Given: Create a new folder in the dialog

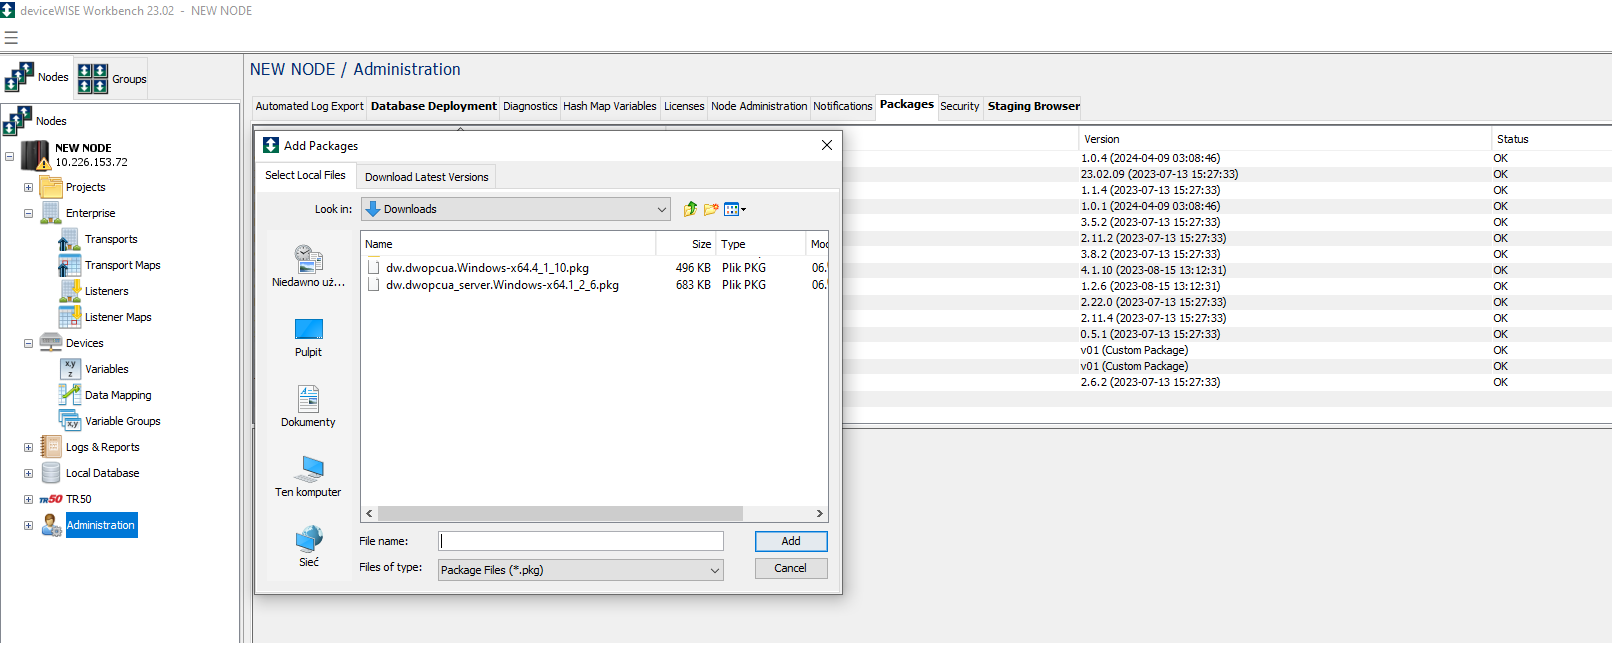Looking at the screenshot, I should pos(711,209).
